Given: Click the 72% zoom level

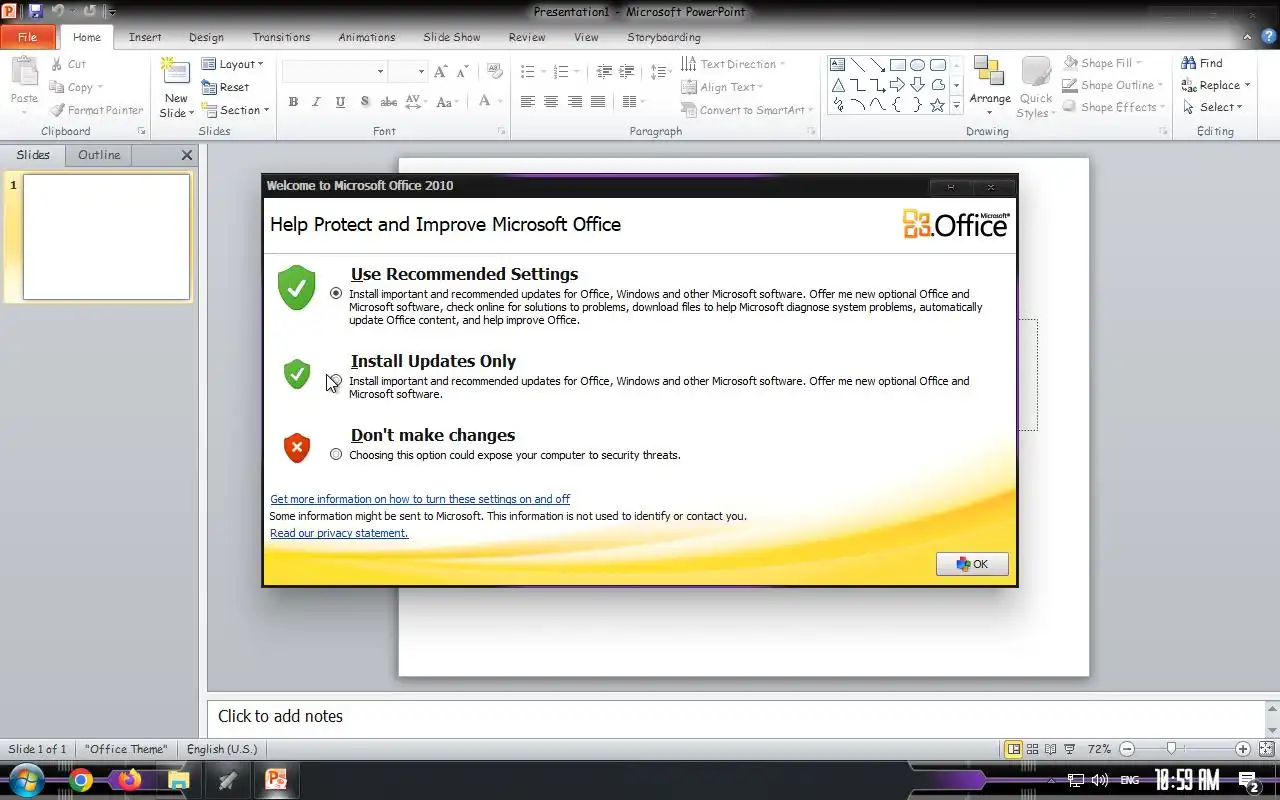Looking at the screenshot, I should tap(1099, 749).
